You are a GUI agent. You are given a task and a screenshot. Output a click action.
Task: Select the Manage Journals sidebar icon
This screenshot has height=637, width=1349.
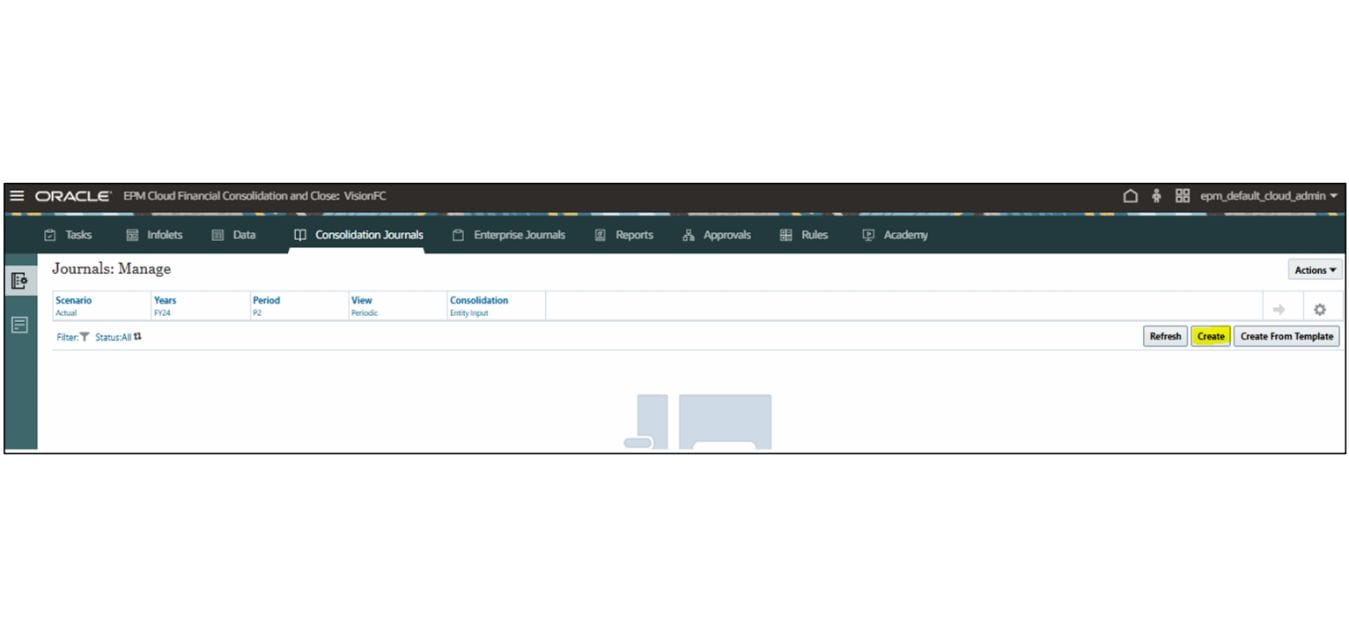coord(19,282)
